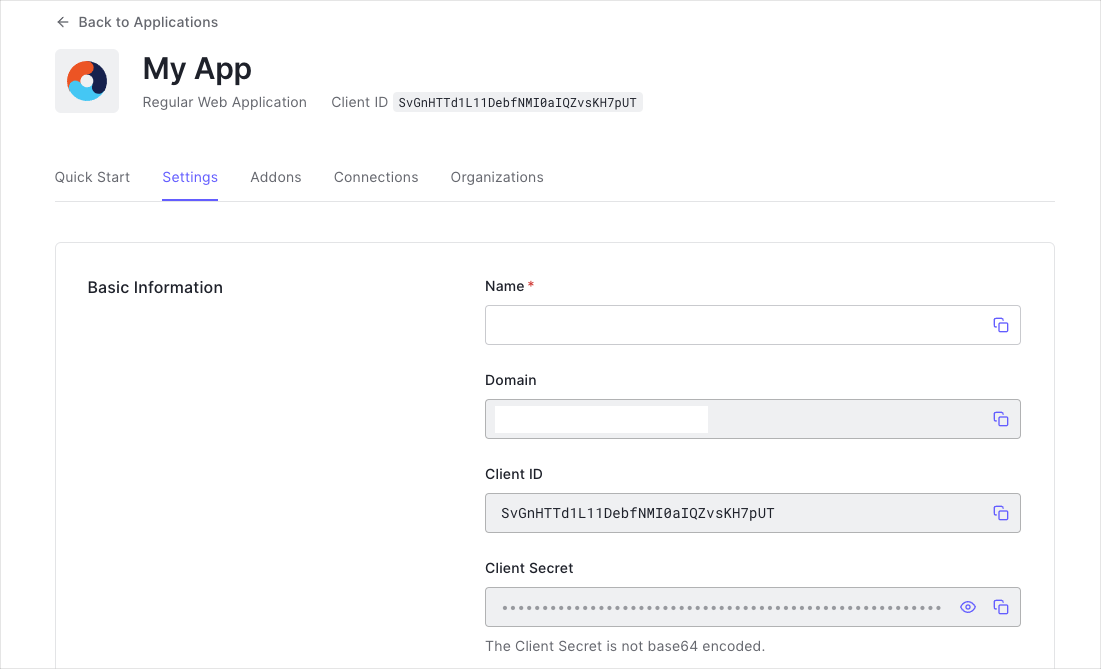Switch to the Connections tab
1101x669 pixels.
pos(375,177)
